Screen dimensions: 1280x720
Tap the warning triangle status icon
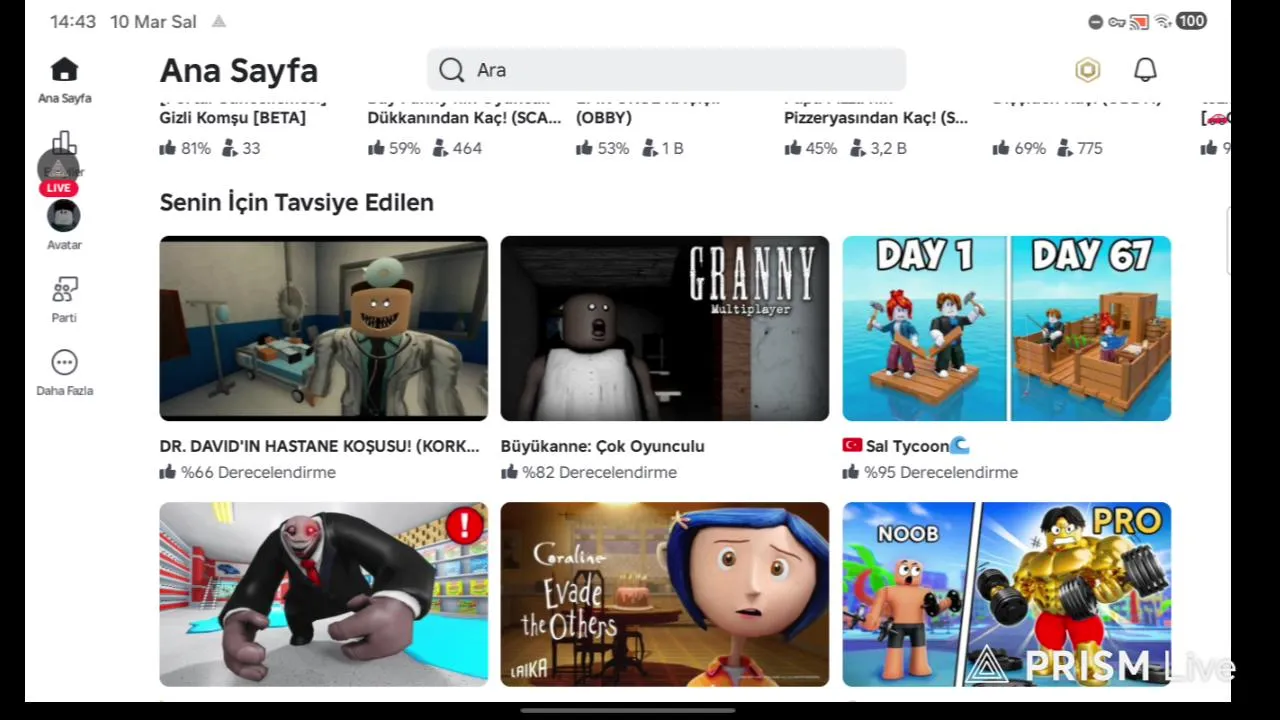[219, 21]
